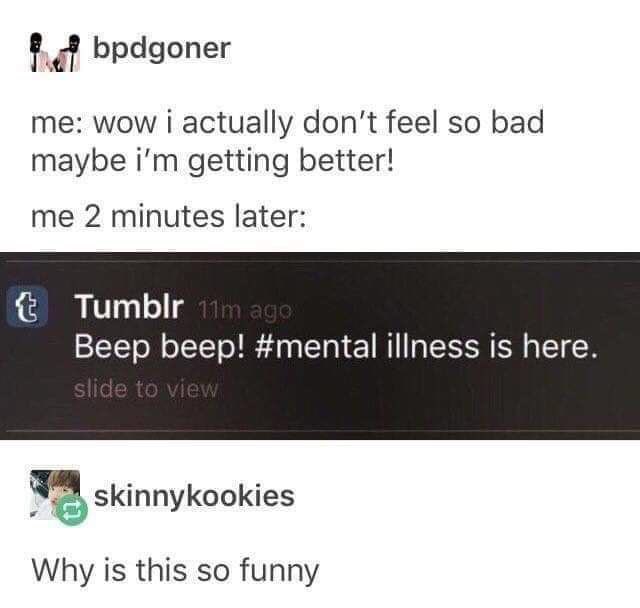Click the 'Why is this so funny' comment
This screenshot has width=640, height=608.
click(175, 570)
